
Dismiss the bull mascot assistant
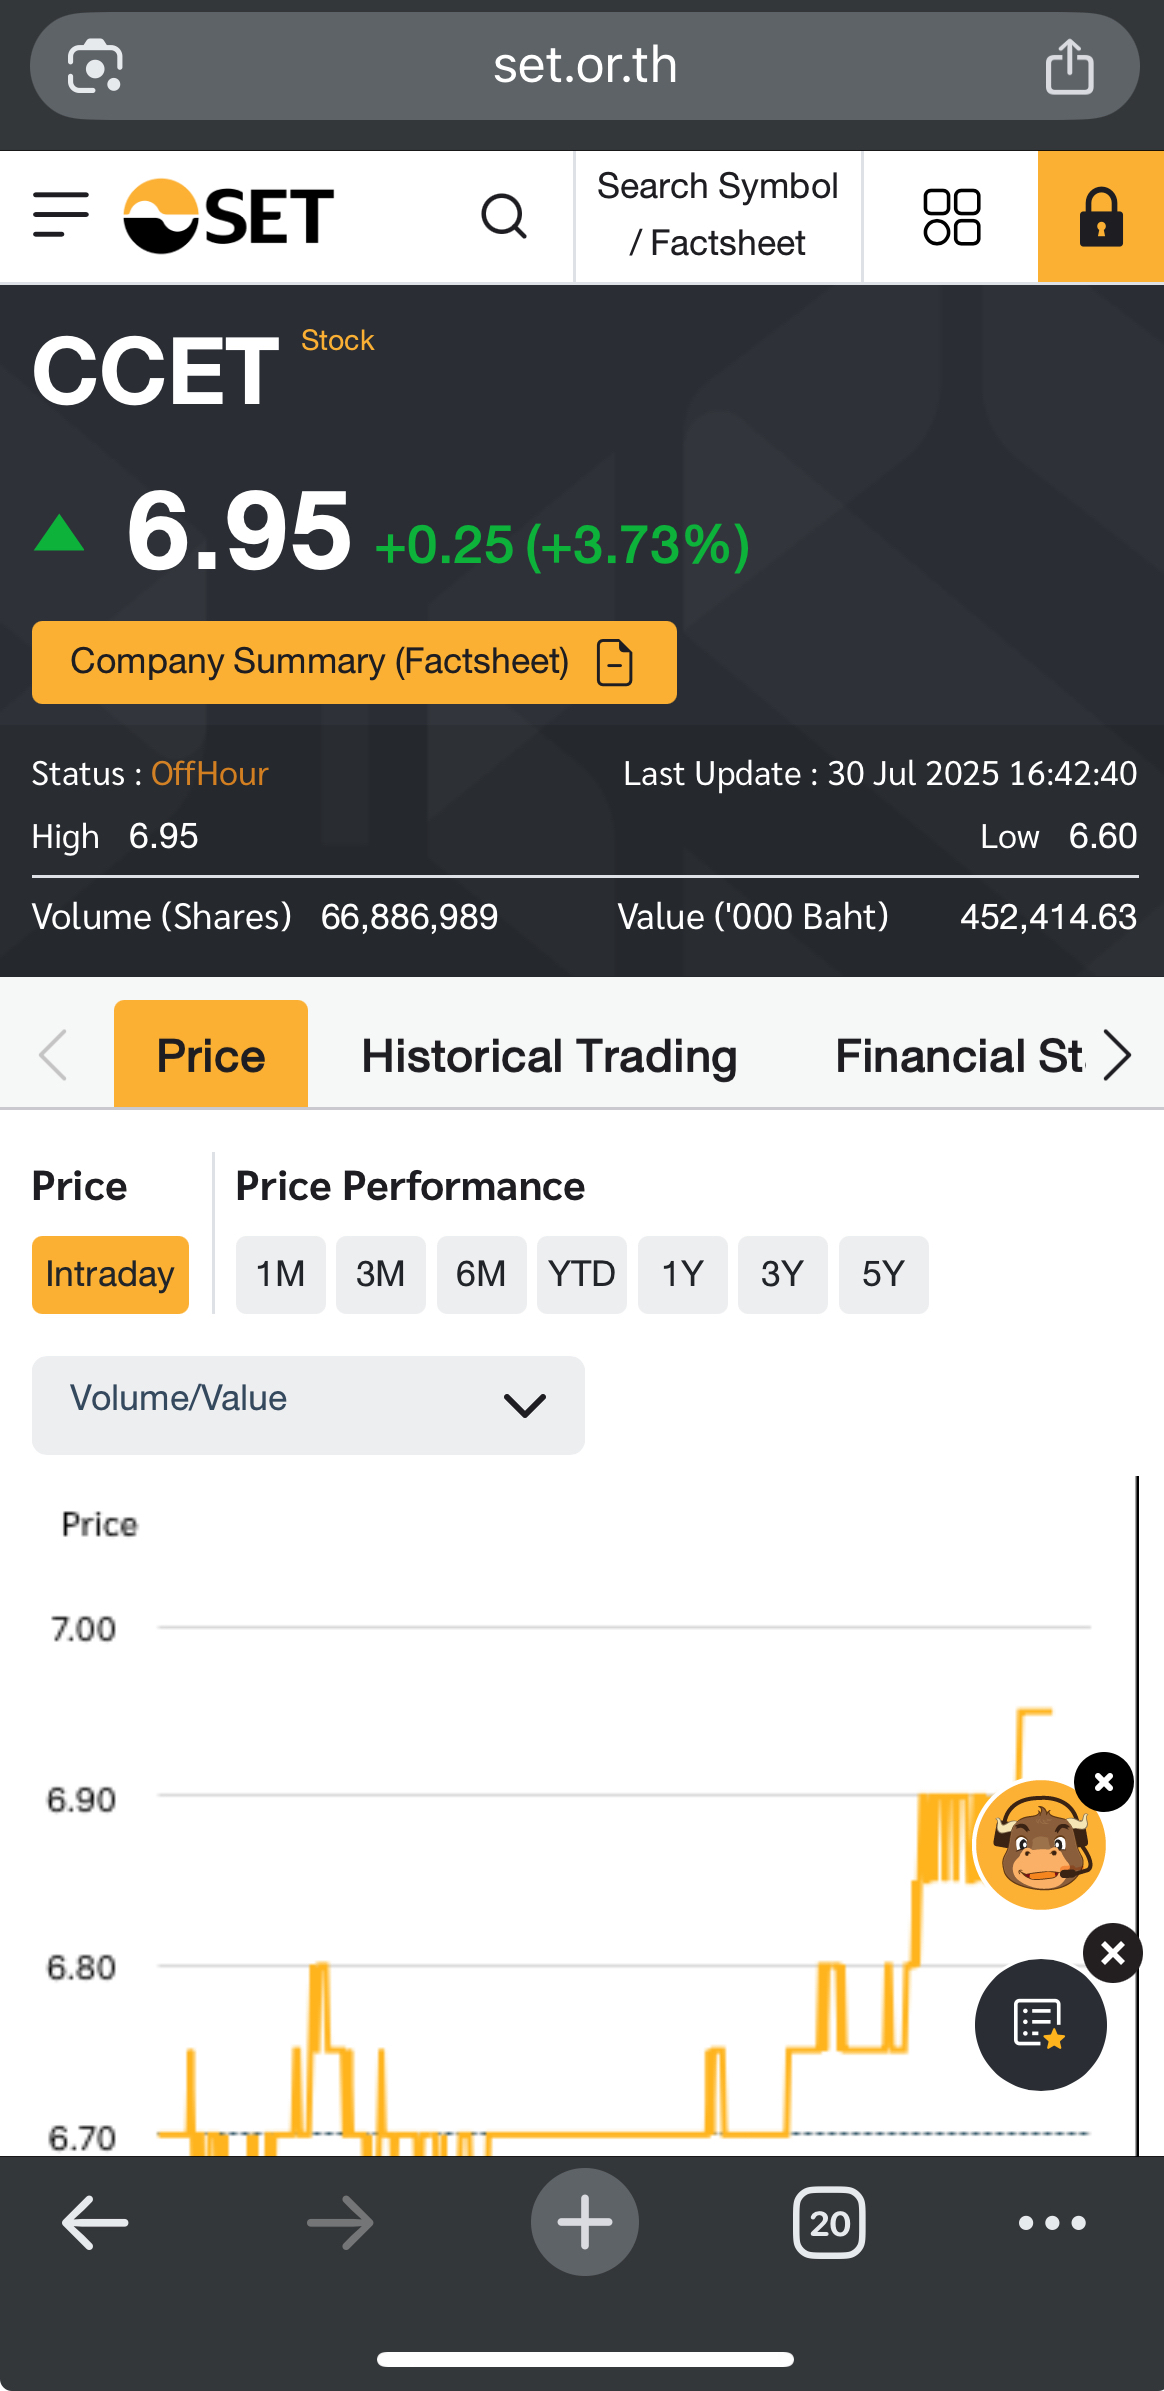click(x=1104, y=1781)
